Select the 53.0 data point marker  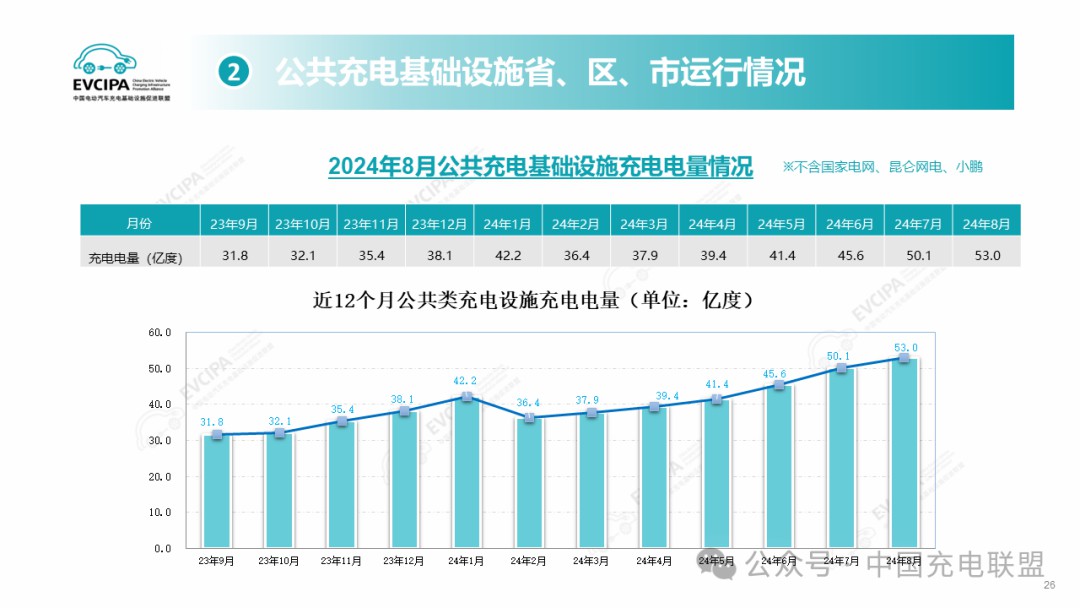(903, 357)
